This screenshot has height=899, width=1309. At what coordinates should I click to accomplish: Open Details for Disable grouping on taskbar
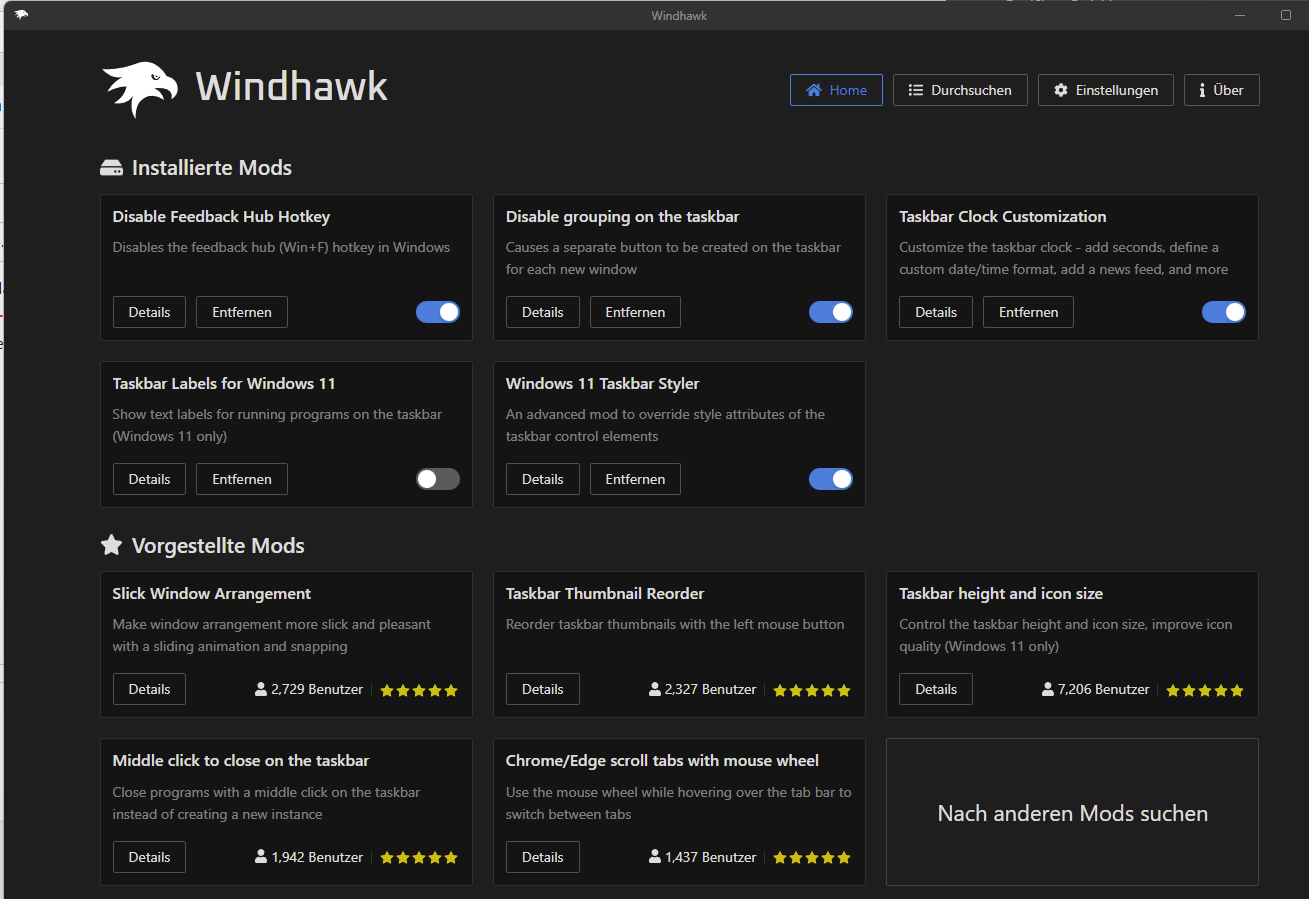[x=543, y=312]
